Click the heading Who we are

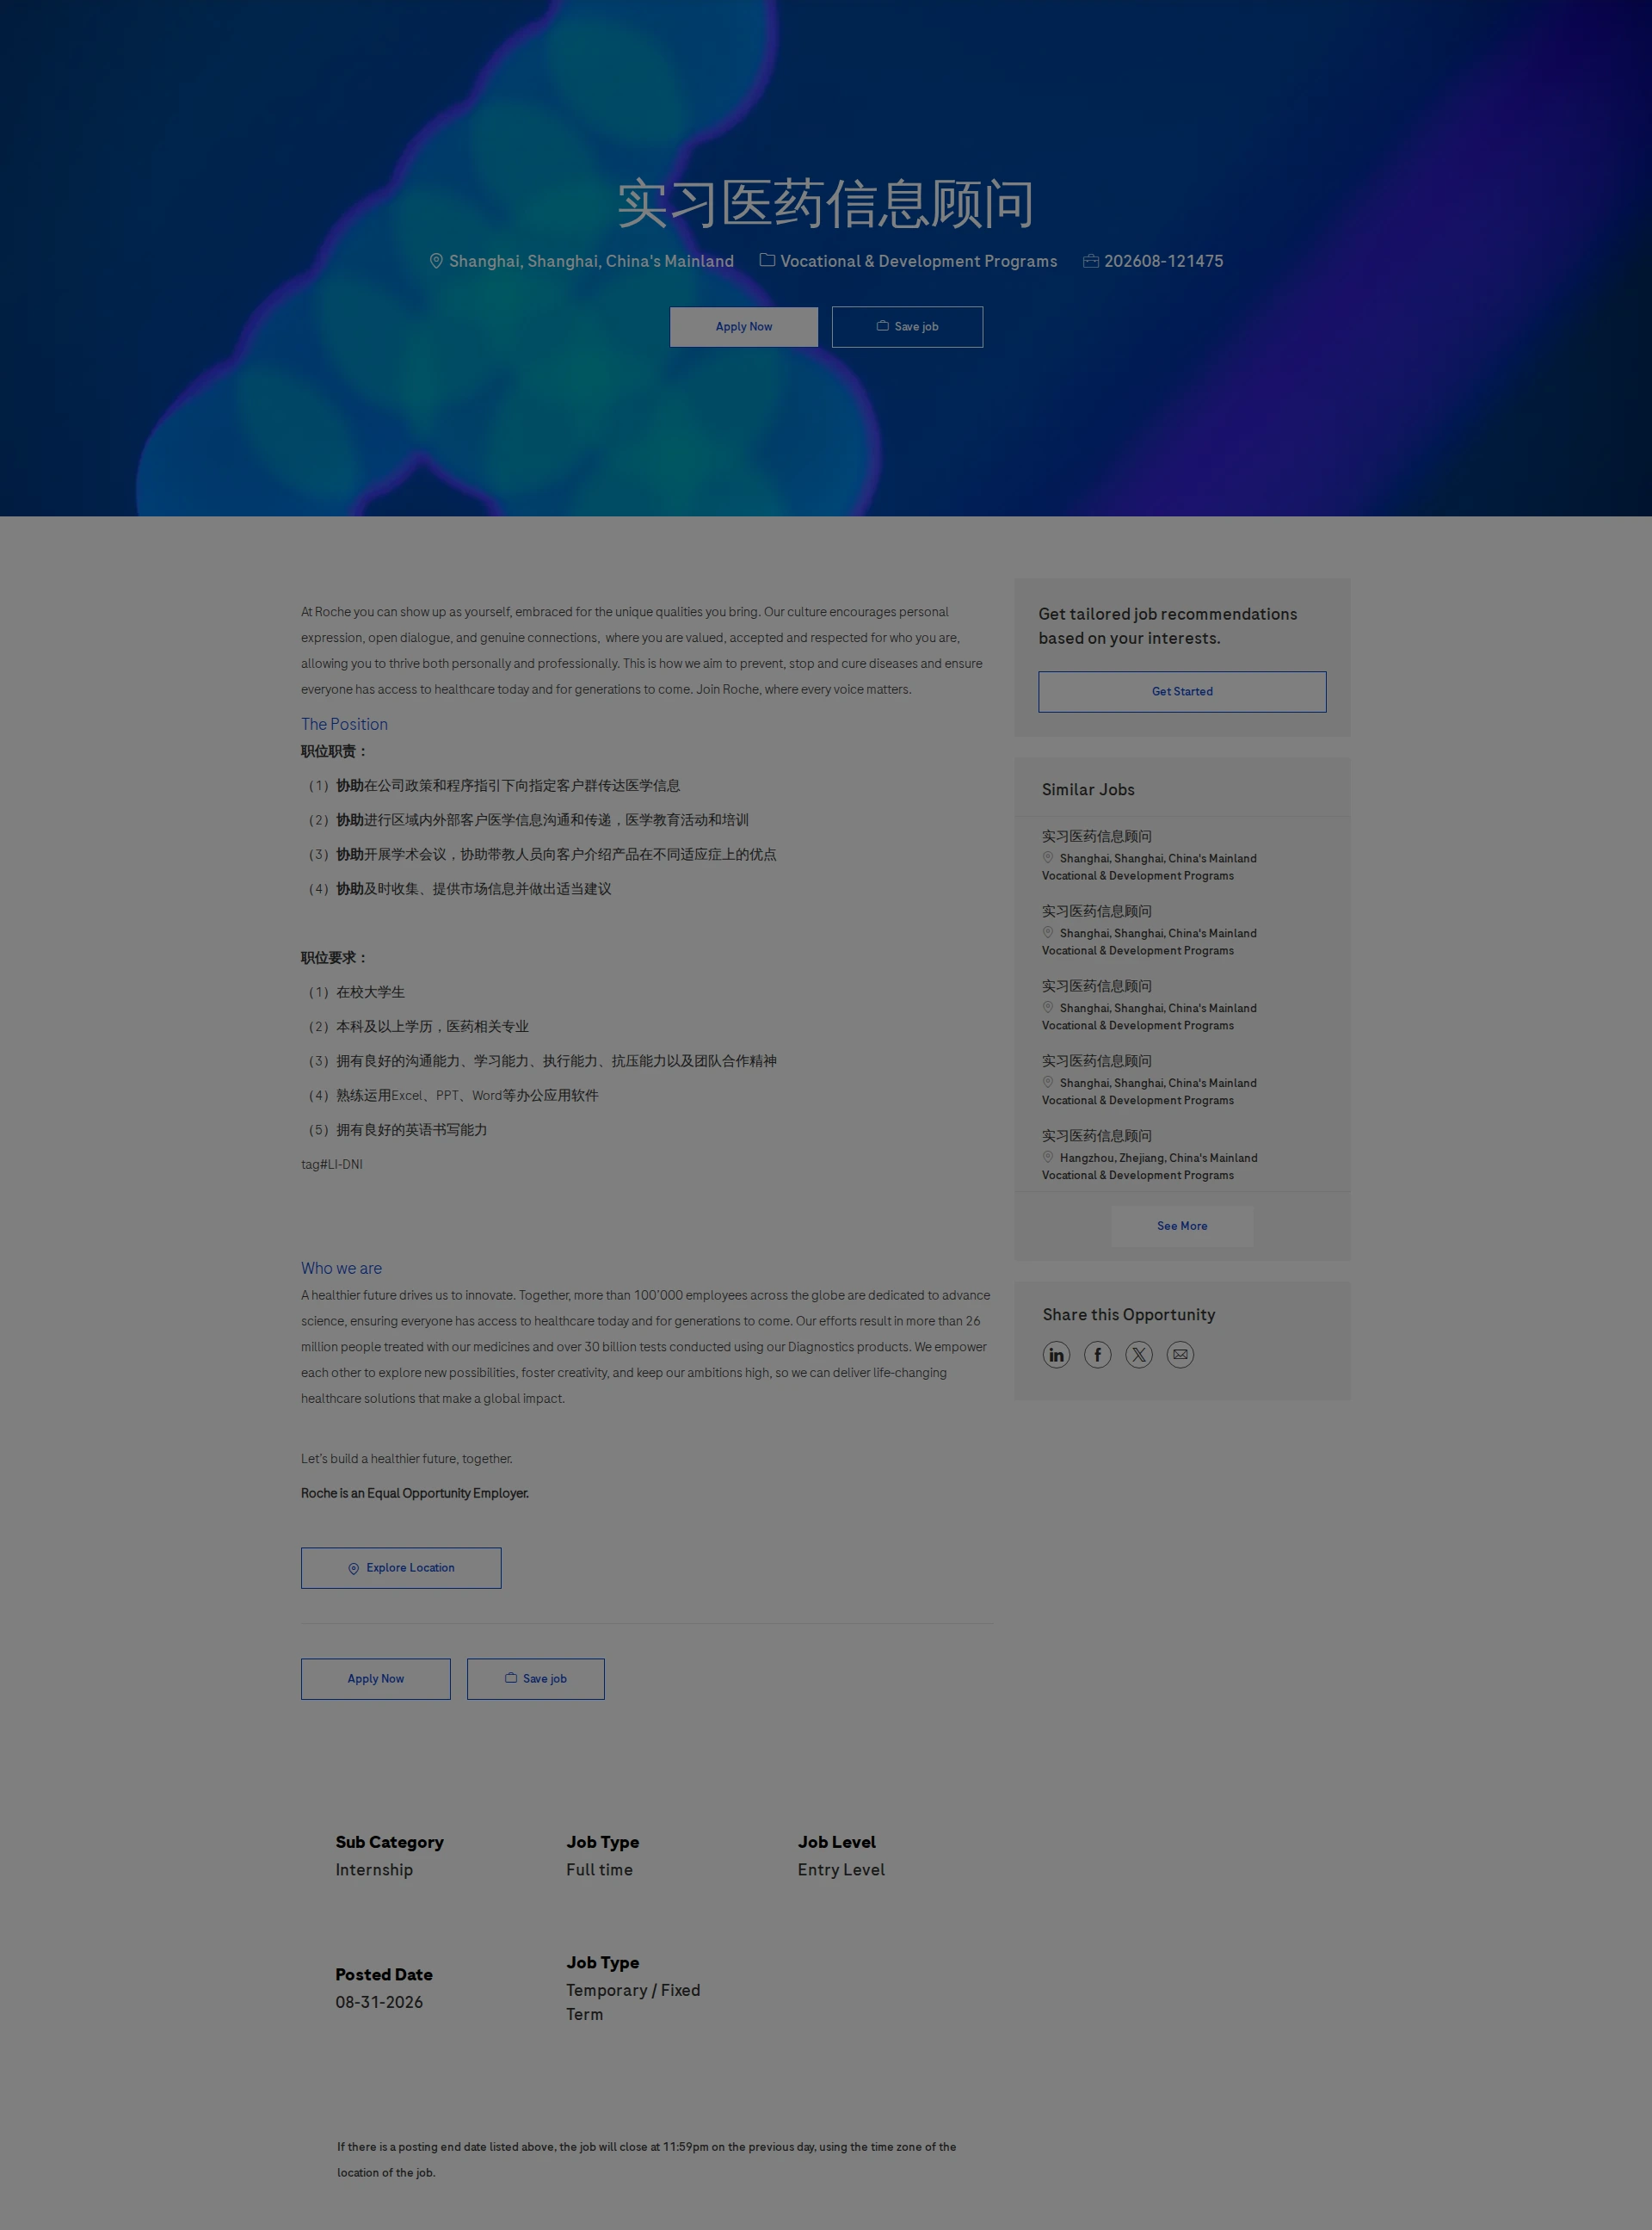pos(341,1268)
